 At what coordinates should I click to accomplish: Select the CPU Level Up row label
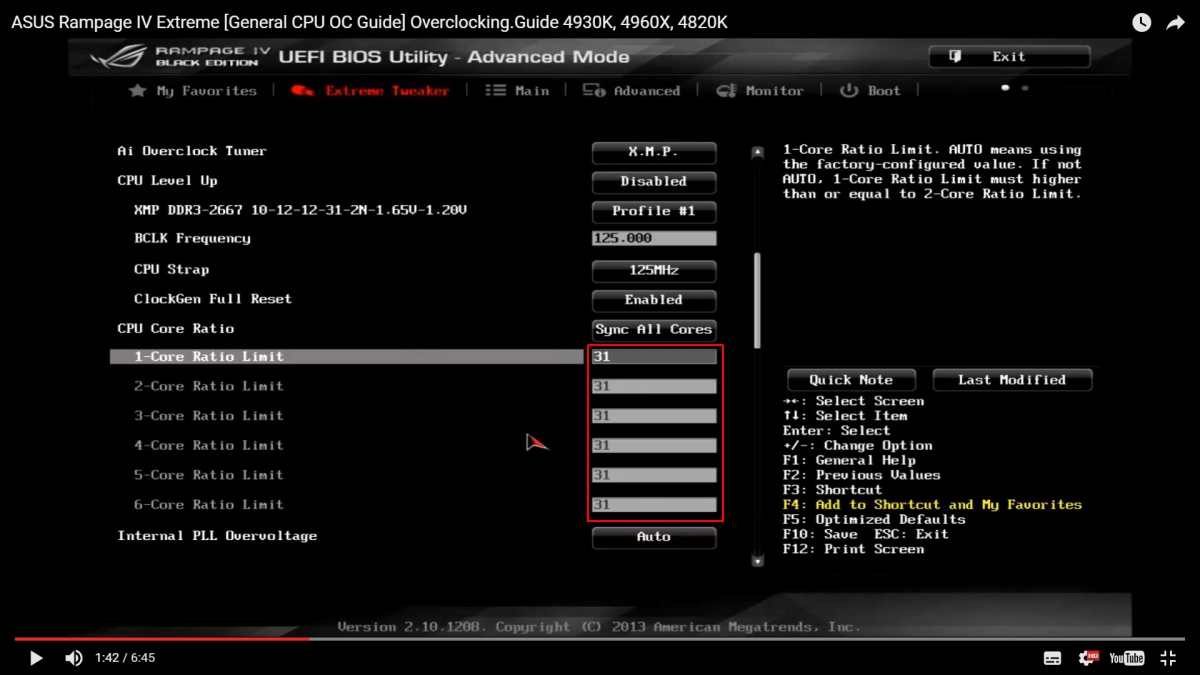167,181
